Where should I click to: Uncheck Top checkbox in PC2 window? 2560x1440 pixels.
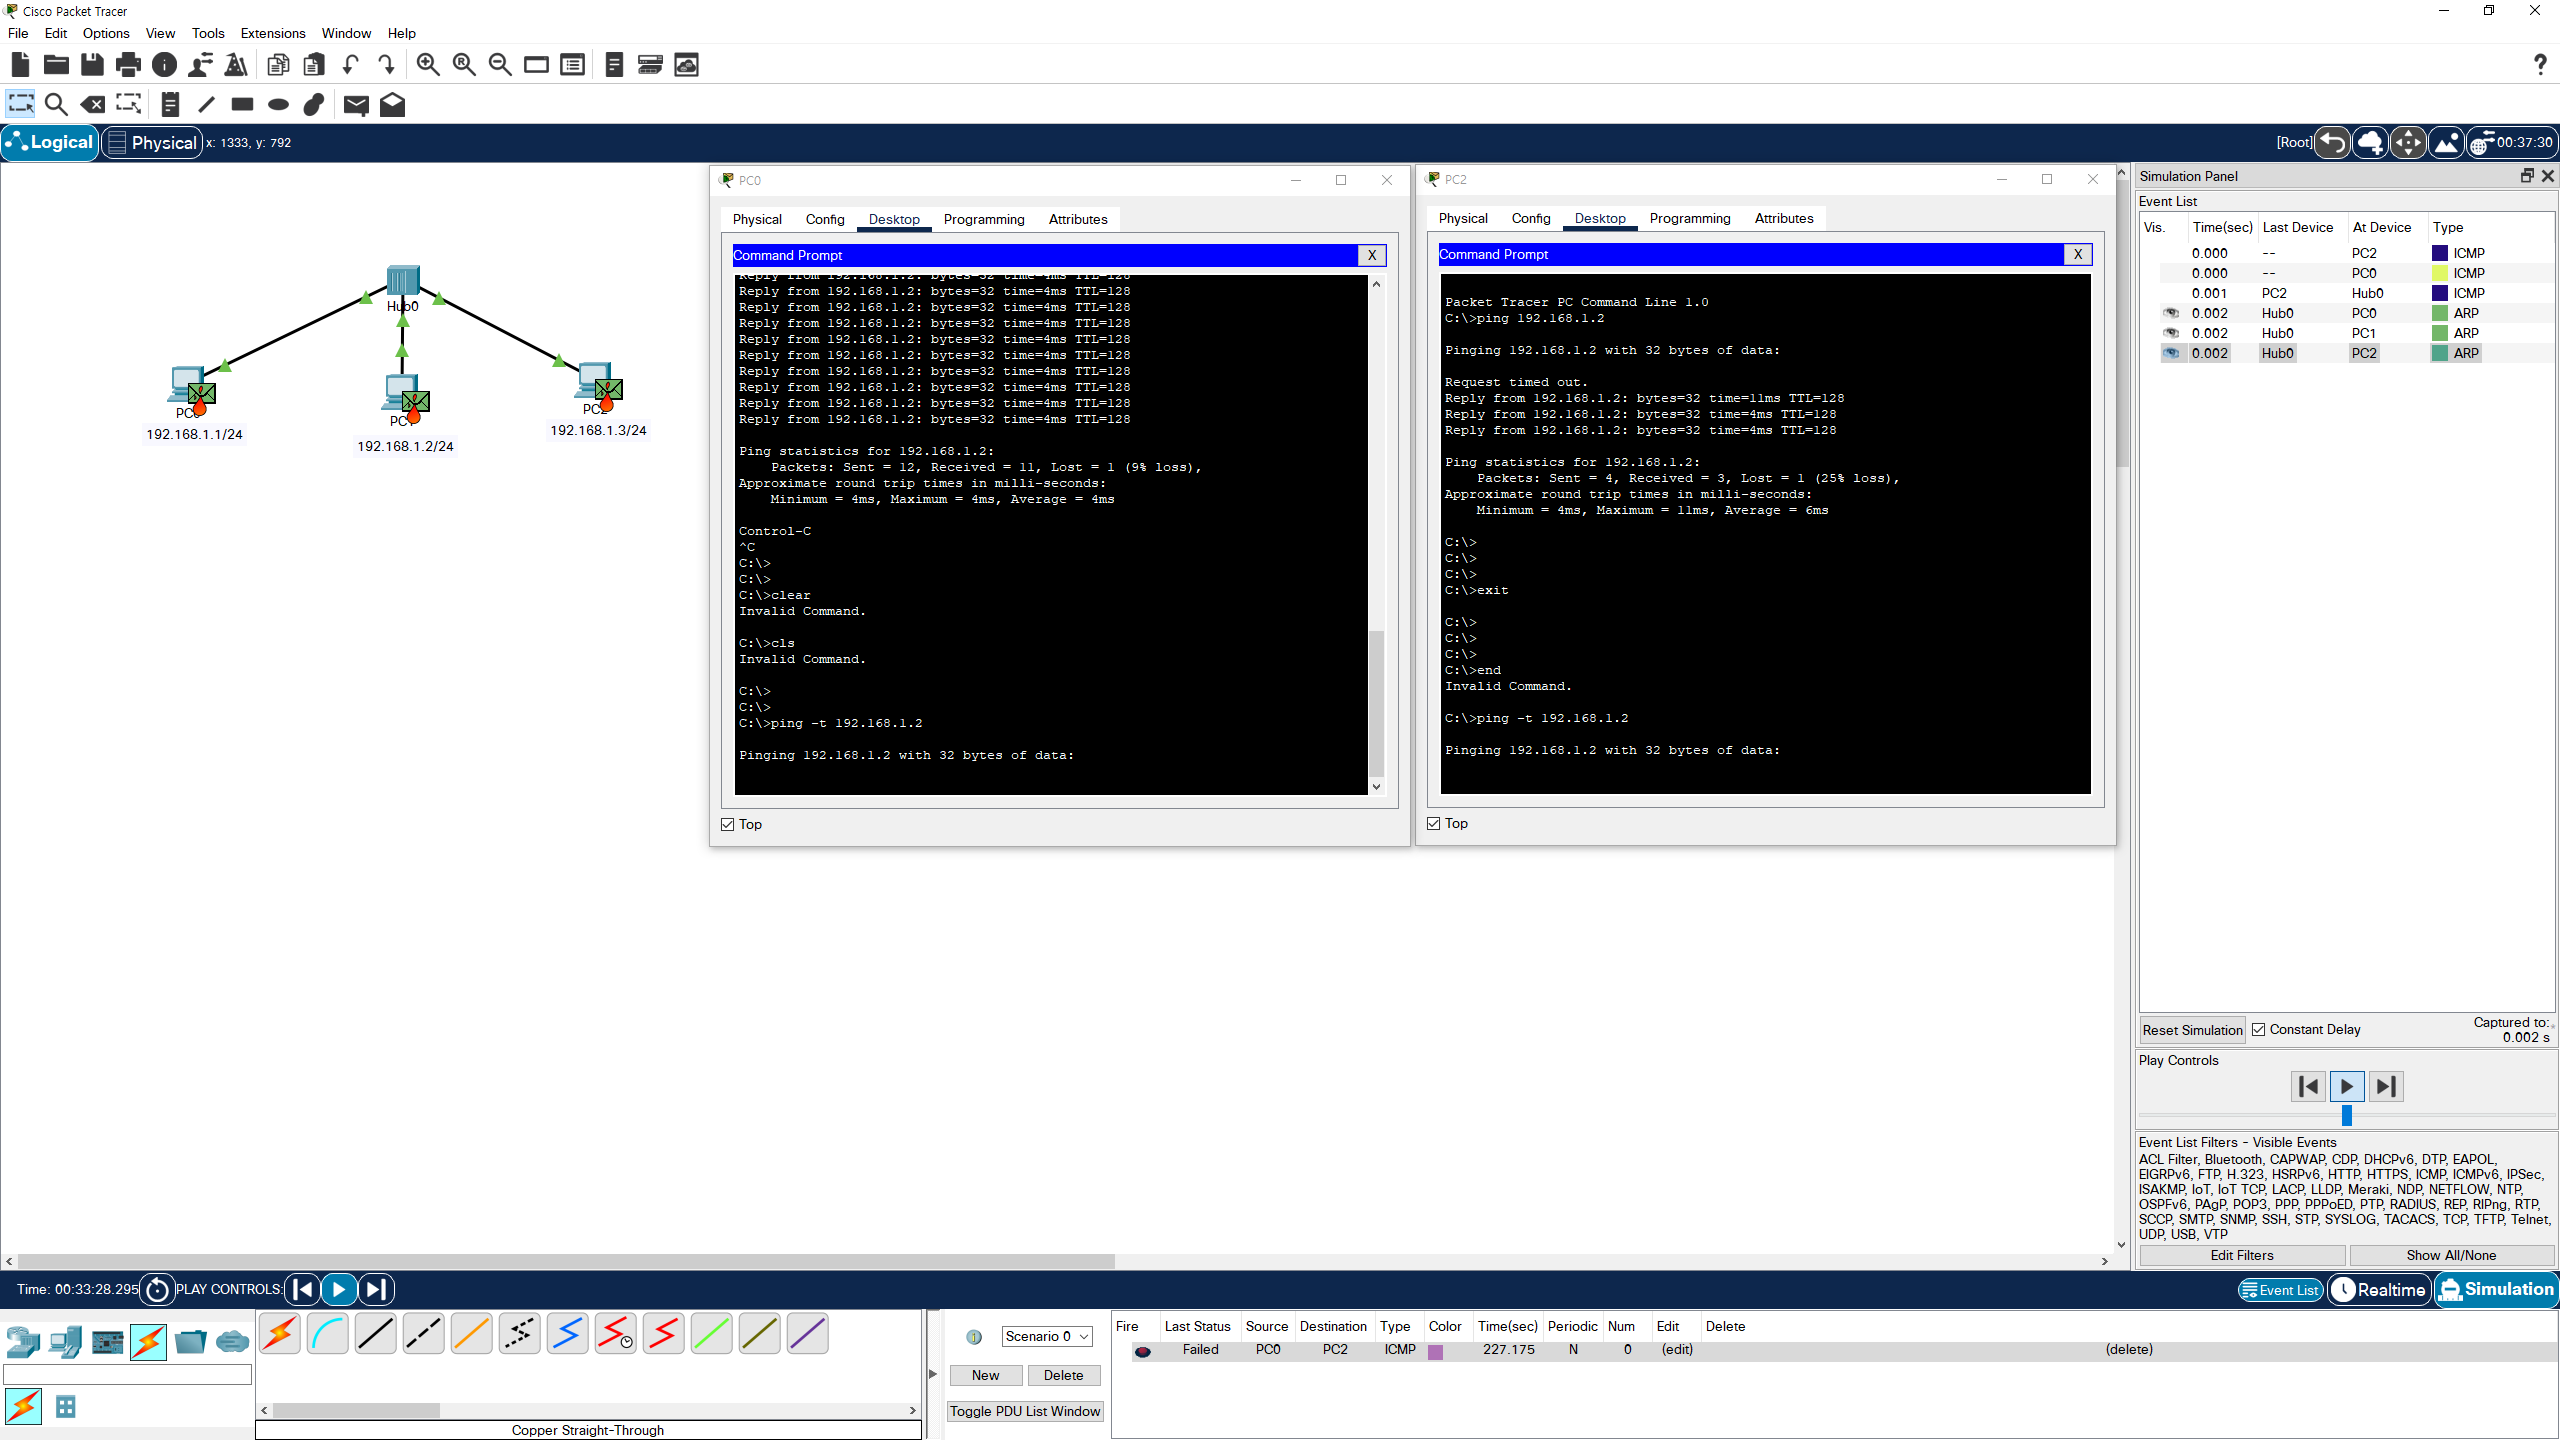1434,823
